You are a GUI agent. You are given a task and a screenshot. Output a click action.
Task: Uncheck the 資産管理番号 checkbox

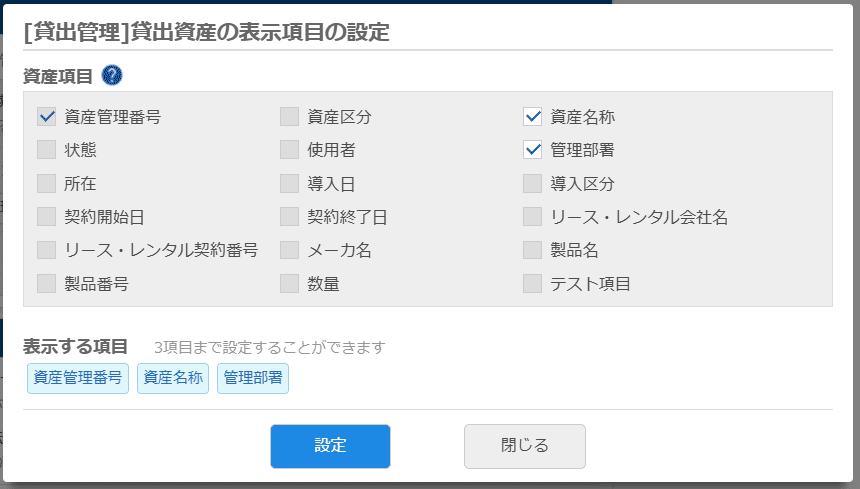(47, 116)
